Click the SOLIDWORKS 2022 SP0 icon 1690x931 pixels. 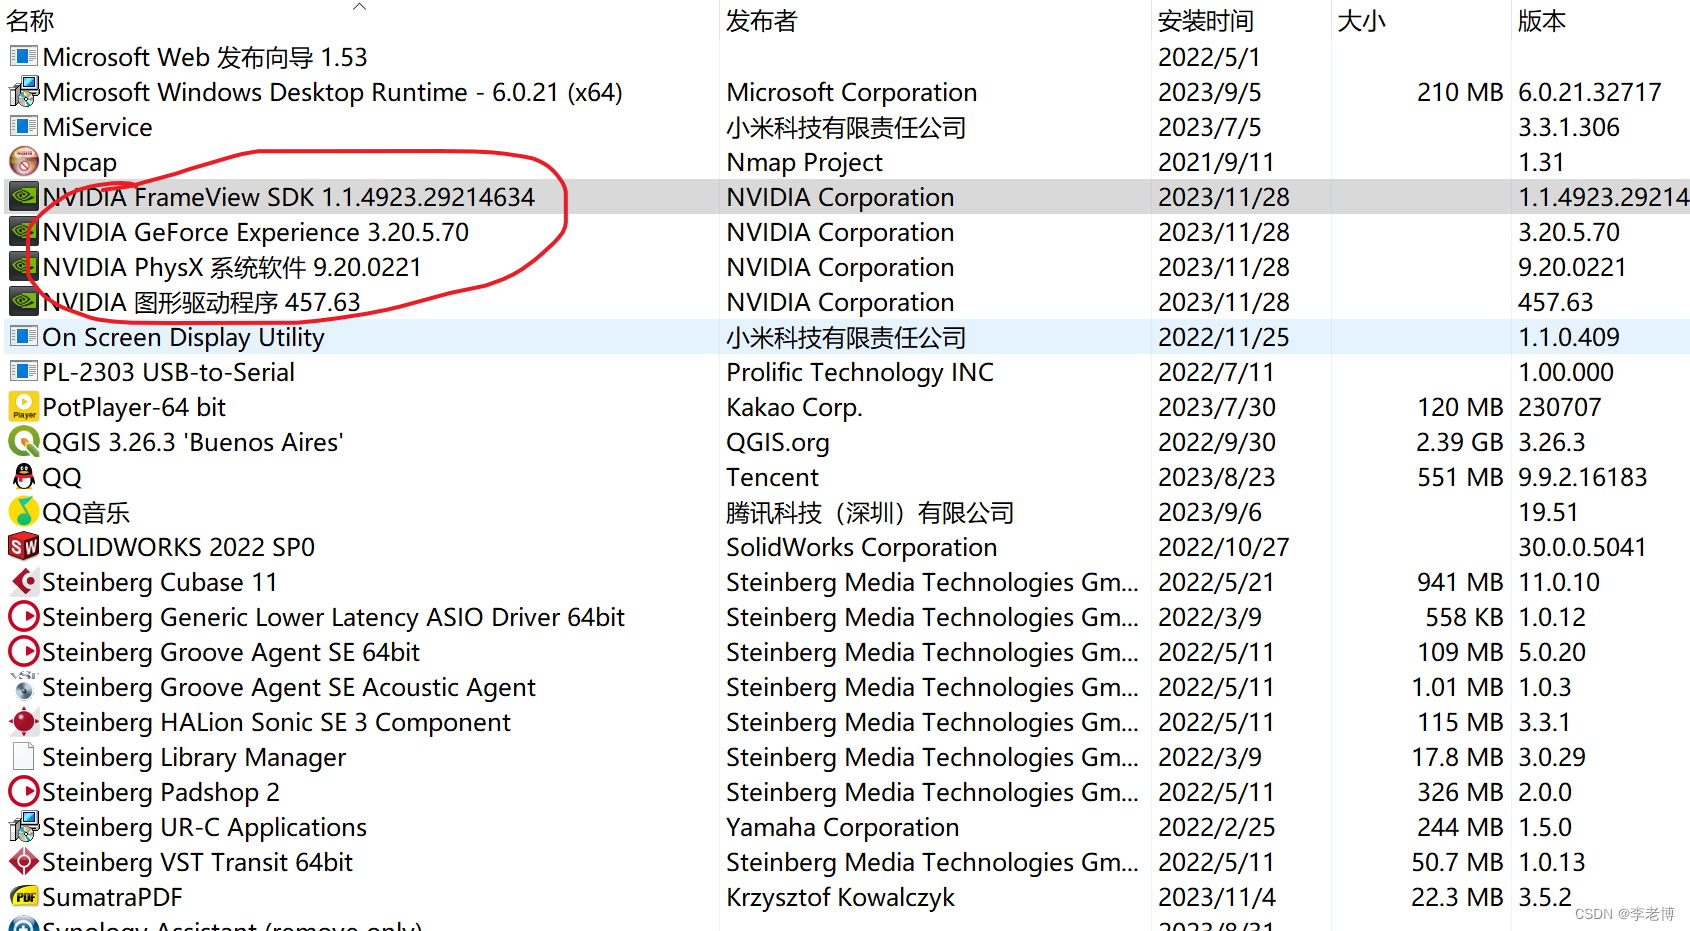[x=24, y=546]
